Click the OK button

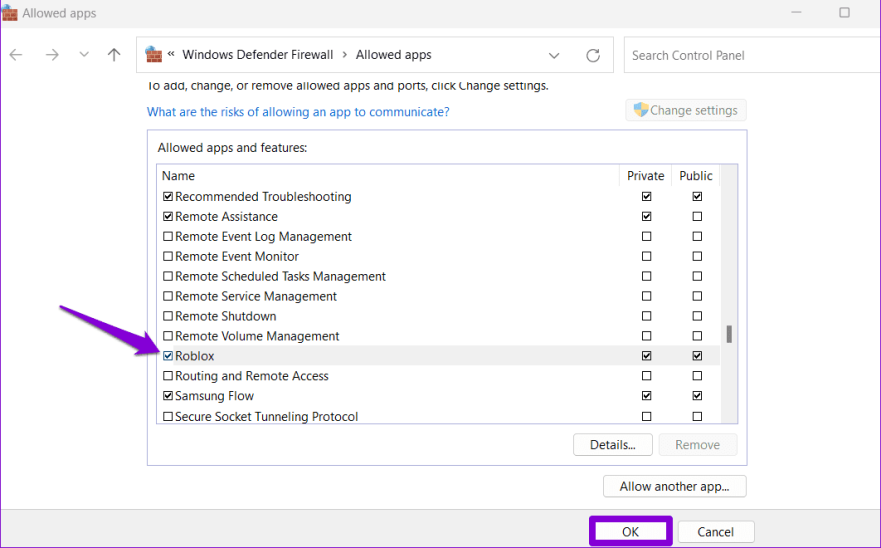pyautogui.click(x=630, y=532)
